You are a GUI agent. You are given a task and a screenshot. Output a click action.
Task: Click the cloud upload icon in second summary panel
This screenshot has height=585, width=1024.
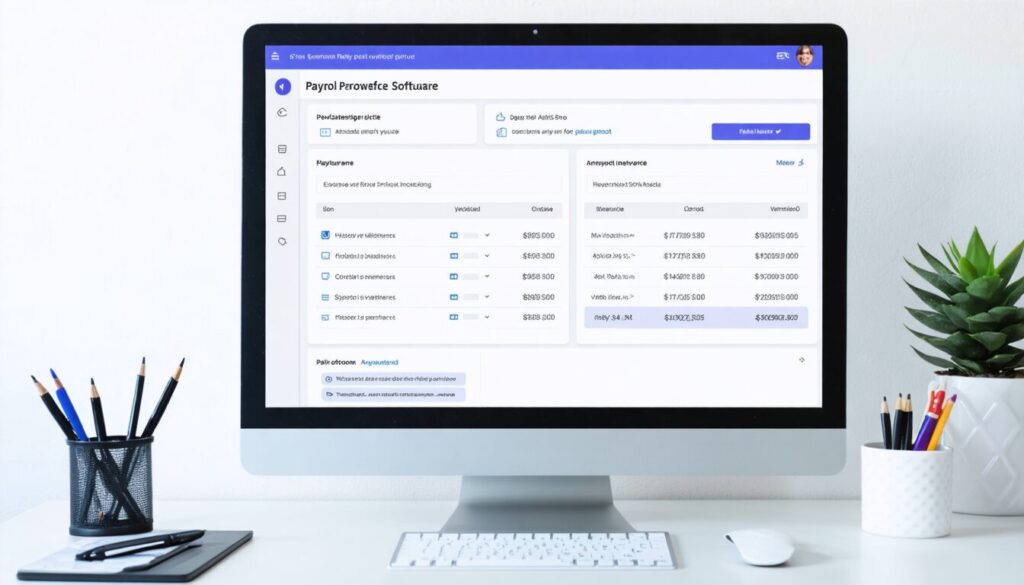500,117
